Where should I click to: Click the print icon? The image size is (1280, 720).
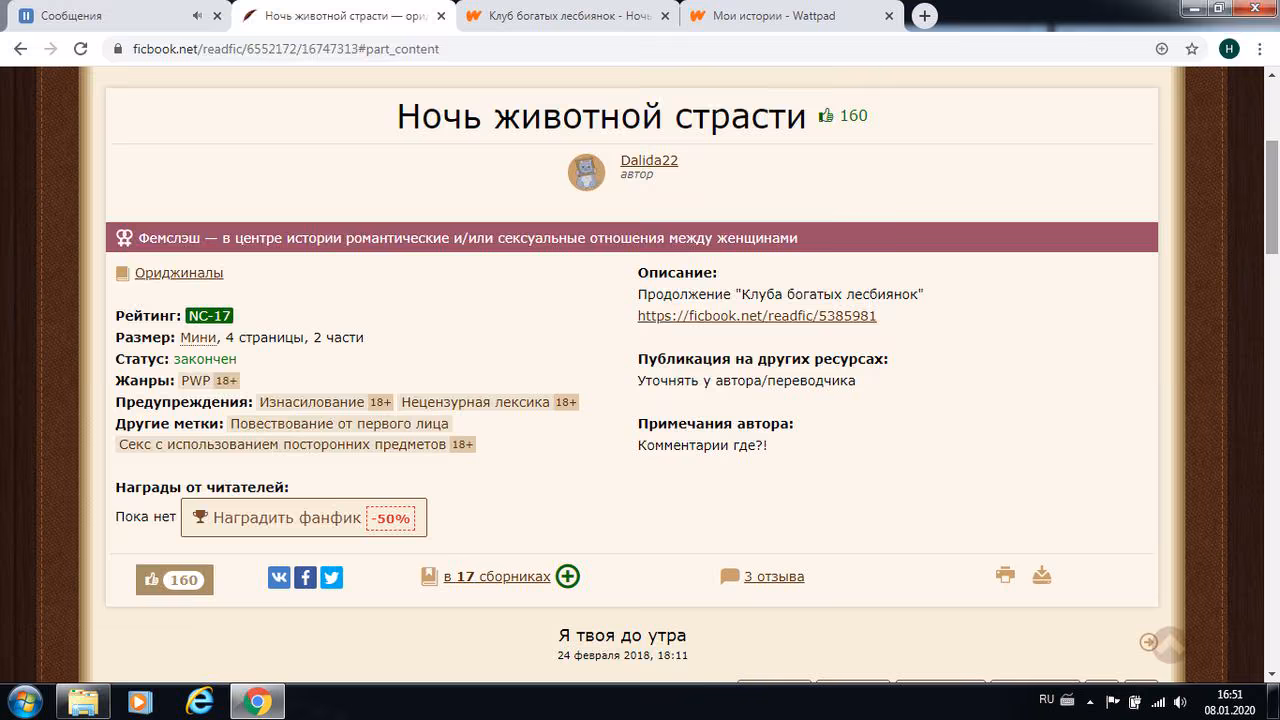(1005, 575)
